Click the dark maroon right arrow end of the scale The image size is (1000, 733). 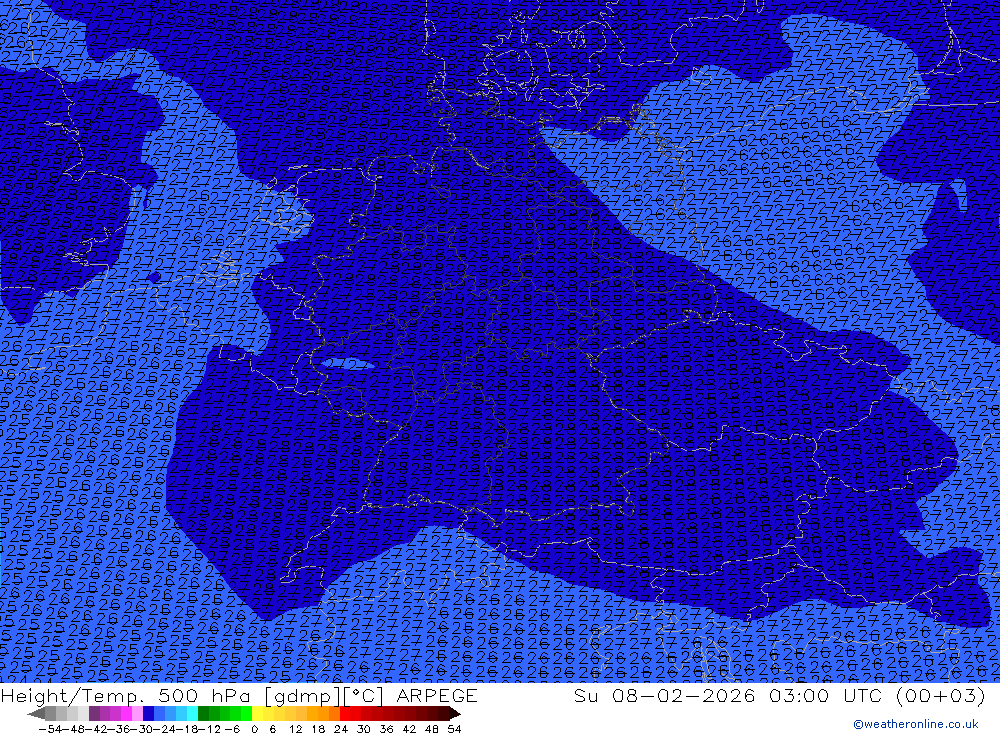[x=455, y=714]
